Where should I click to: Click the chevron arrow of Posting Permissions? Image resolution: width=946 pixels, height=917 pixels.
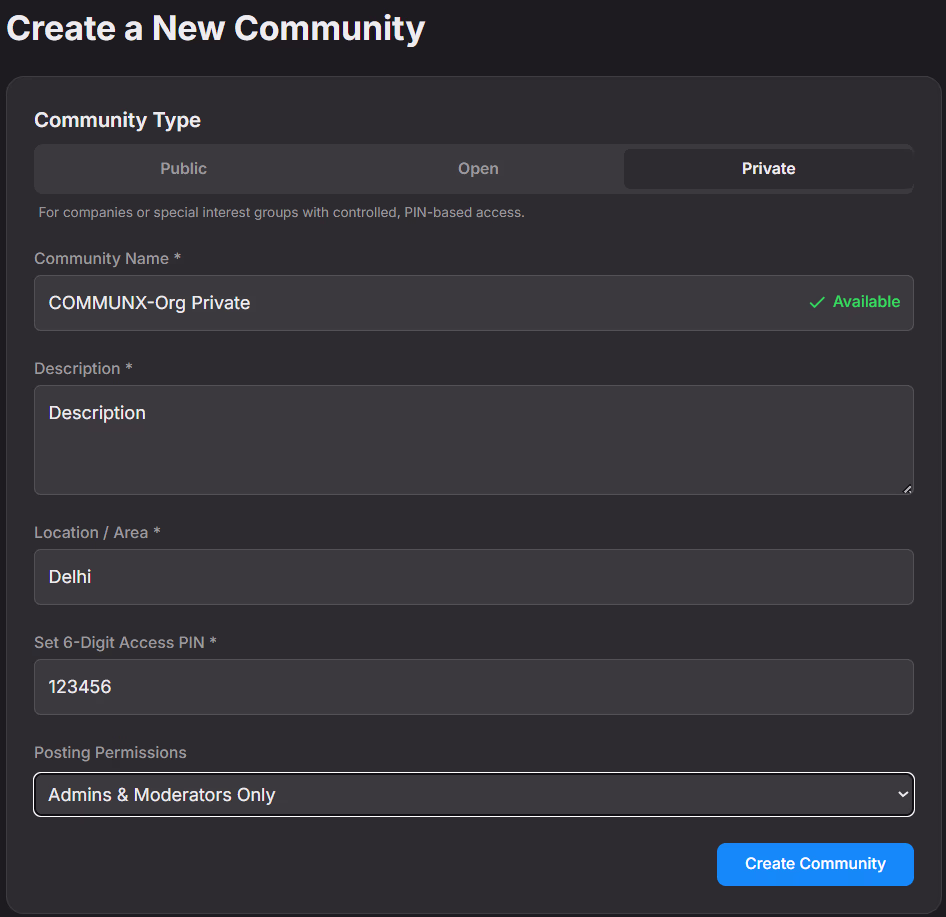902,795
